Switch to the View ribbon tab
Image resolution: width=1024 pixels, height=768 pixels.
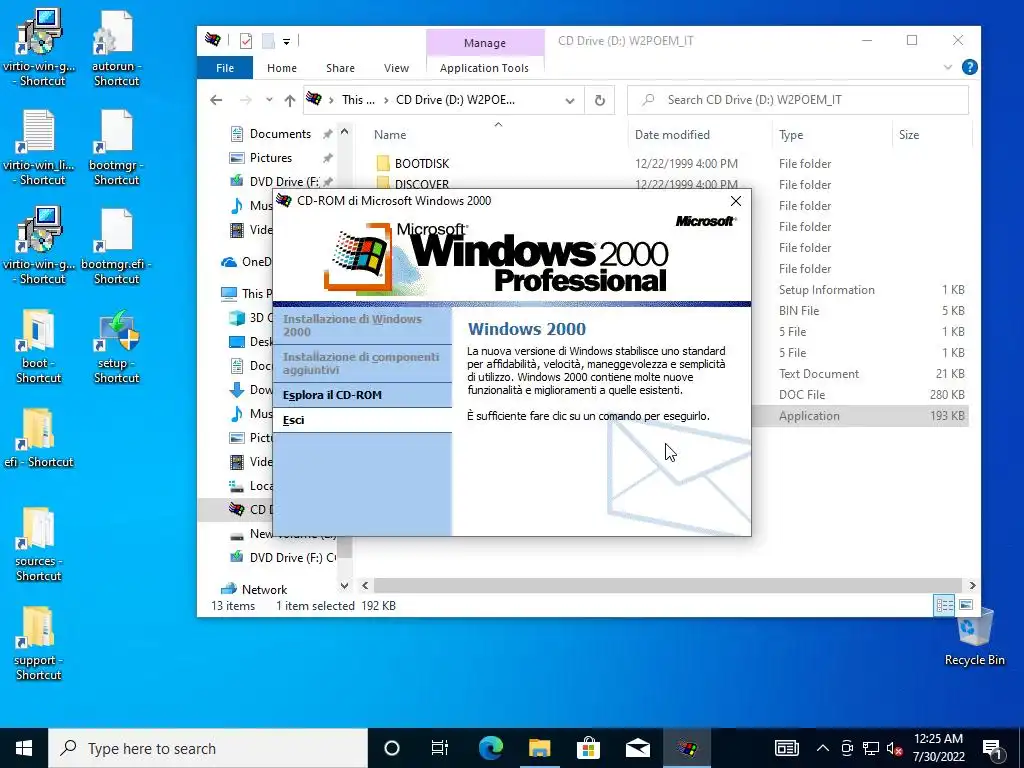click(x=396, y=68)
